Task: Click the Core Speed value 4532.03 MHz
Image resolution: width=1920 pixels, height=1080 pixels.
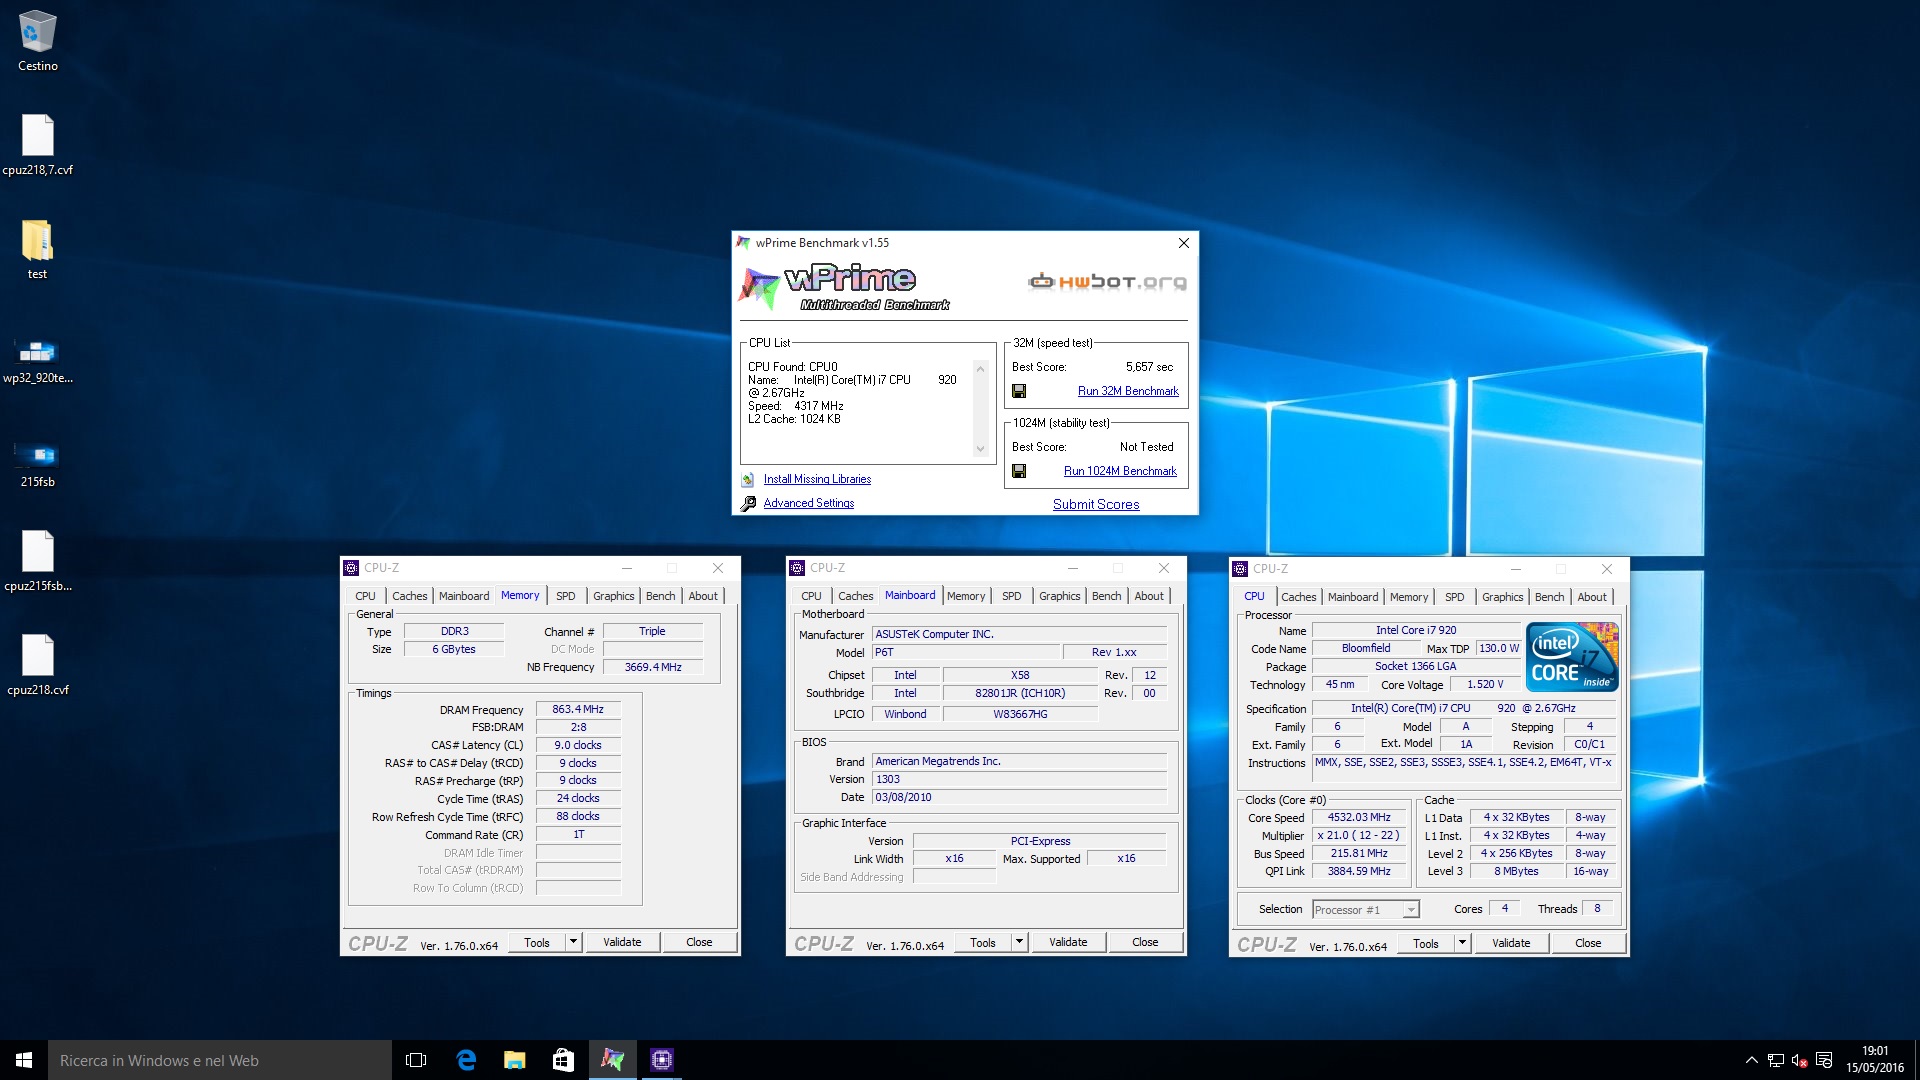Action: coord(1359,817)
